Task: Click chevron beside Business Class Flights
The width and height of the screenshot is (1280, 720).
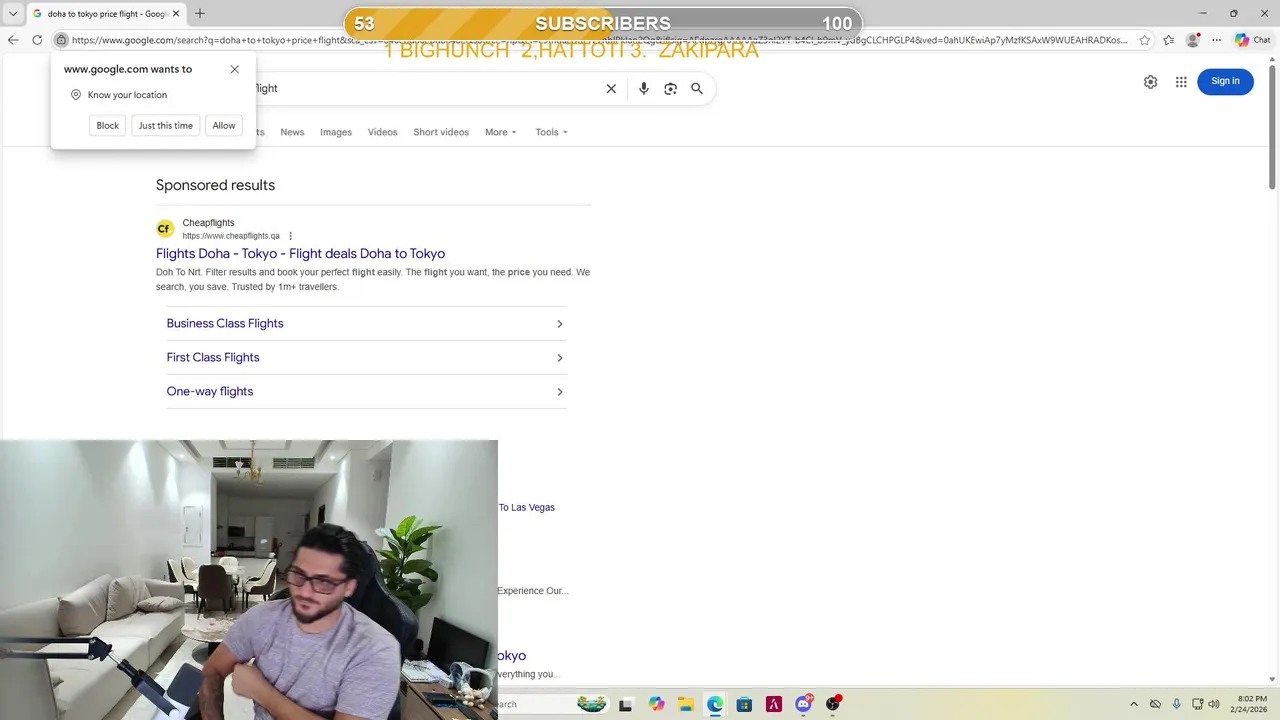Action: pos(560,324)
